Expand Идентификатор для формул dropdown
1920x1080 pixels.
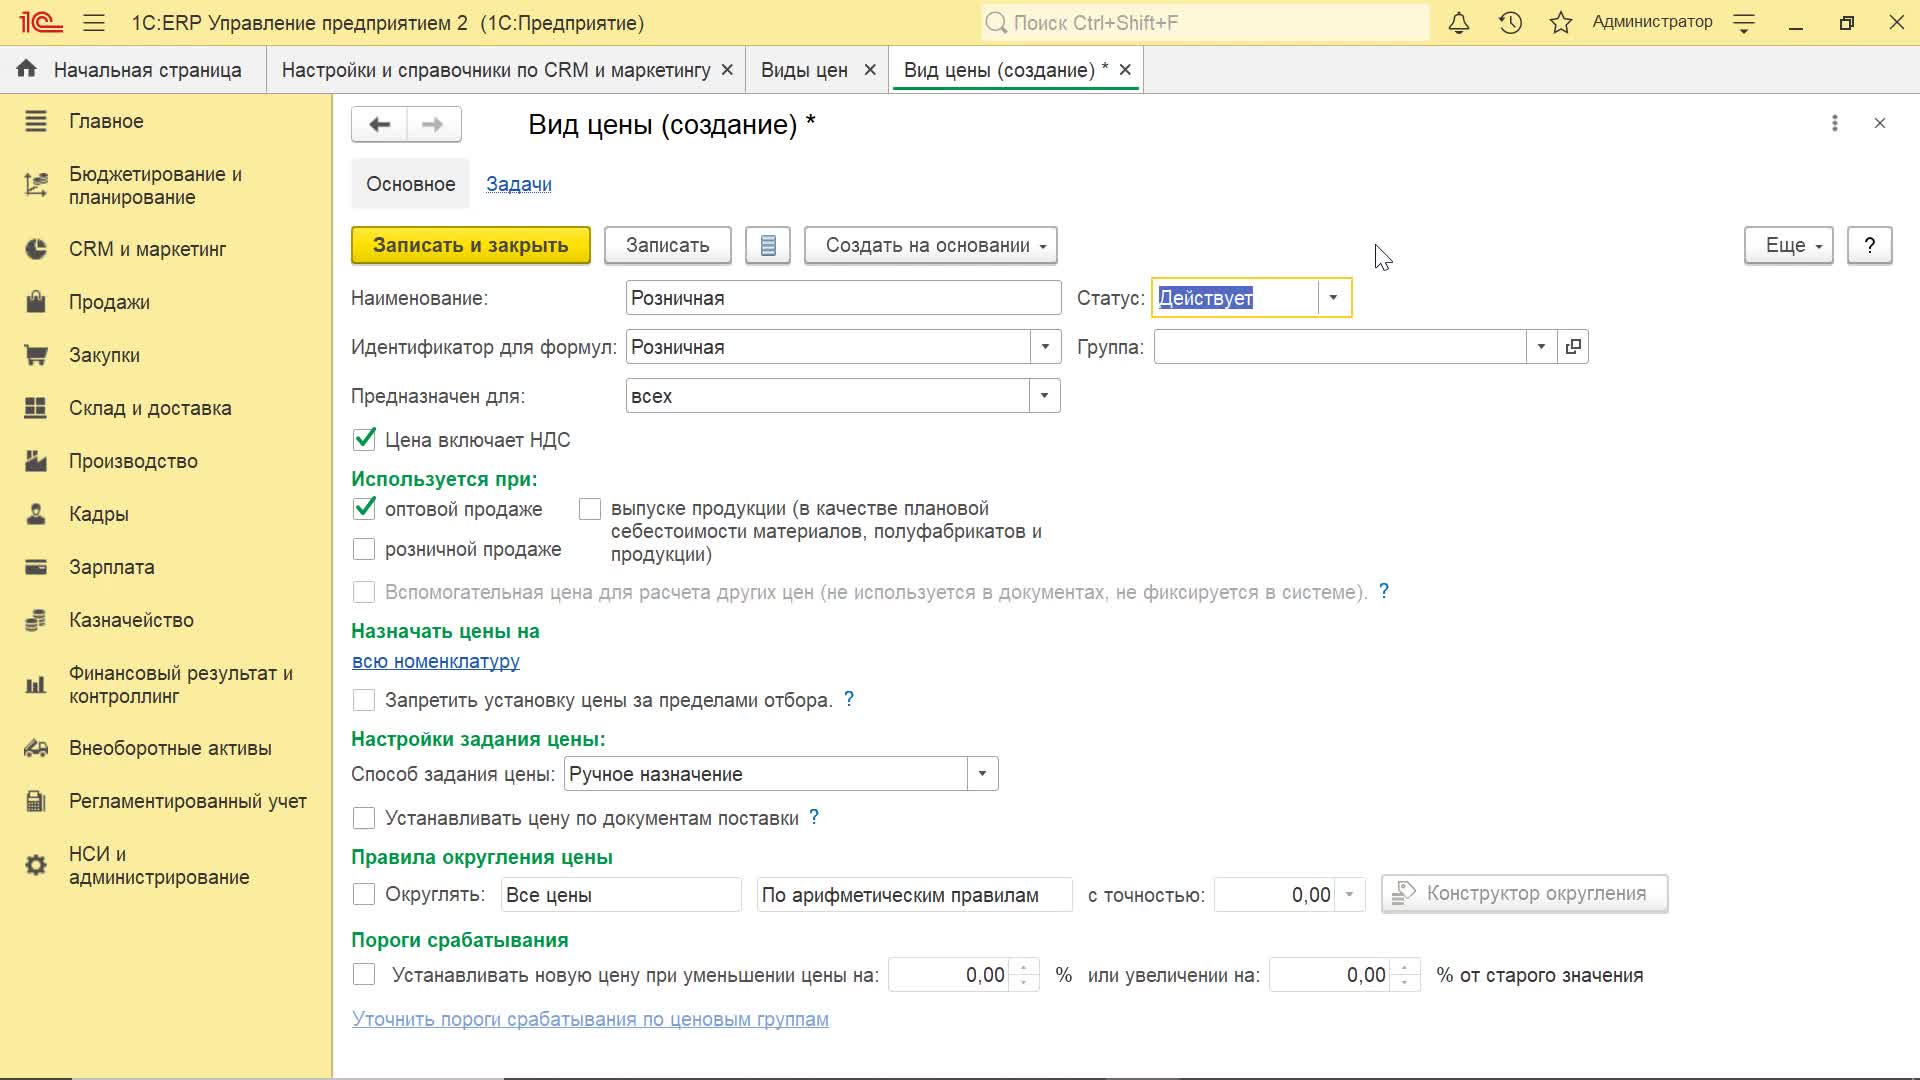pyautogui.click(x=1045, y=347)
